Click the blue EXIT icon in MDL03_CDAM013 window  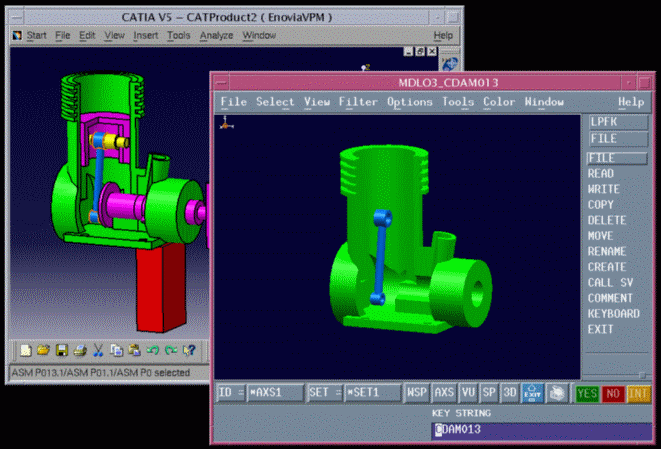pyautogui.click(x=532, y=393)
